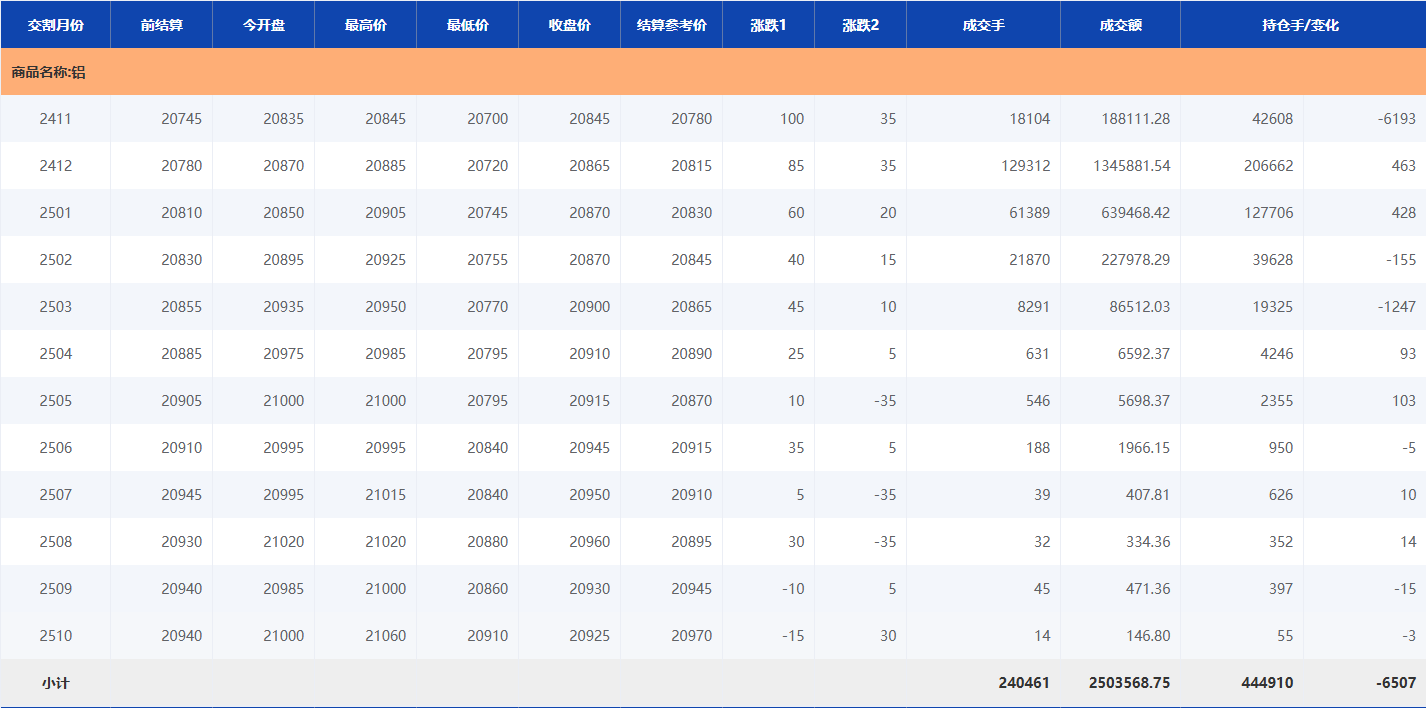Click the 结算参考价 column header

click(x=671, y=25)
